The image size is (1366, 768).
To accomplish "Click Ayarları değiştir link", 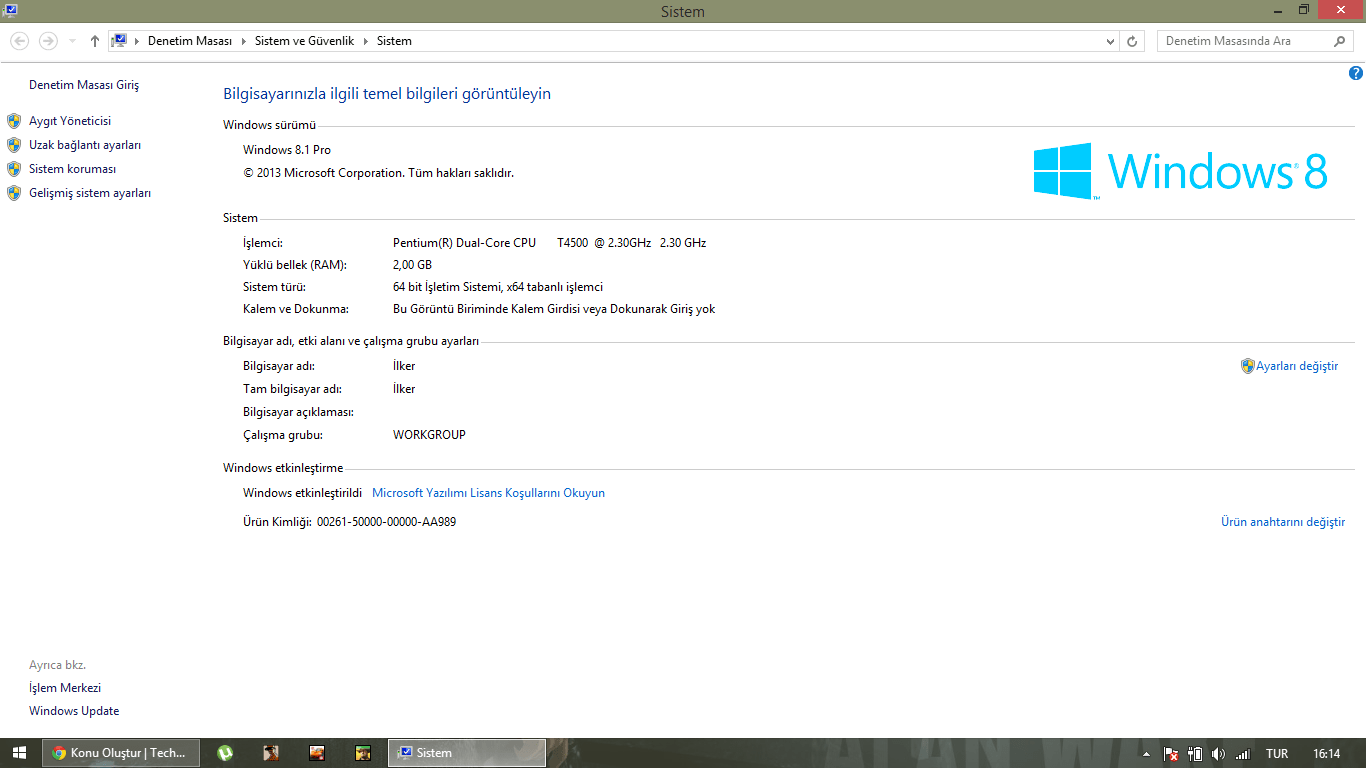I will (1297, 366).
